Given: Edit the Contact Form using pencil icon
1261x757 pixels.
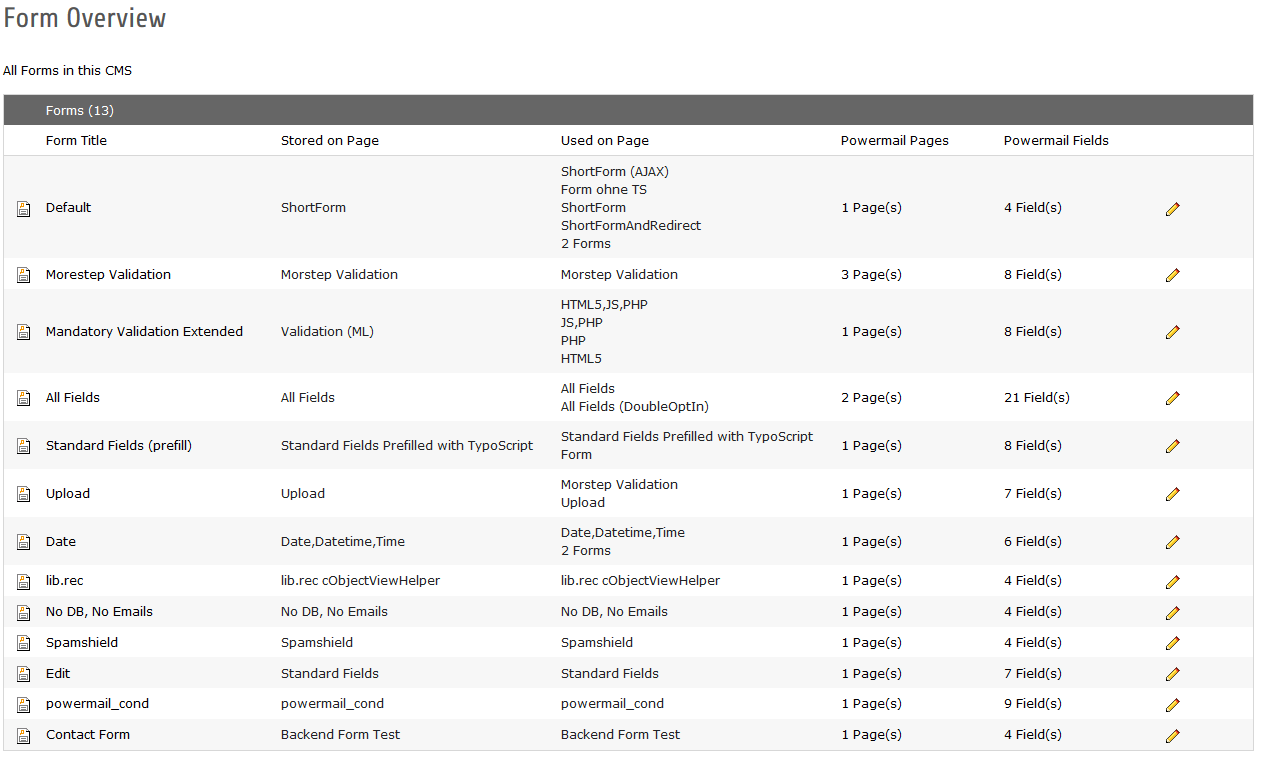Looking at the screenshot, I should coord(1173,736).
